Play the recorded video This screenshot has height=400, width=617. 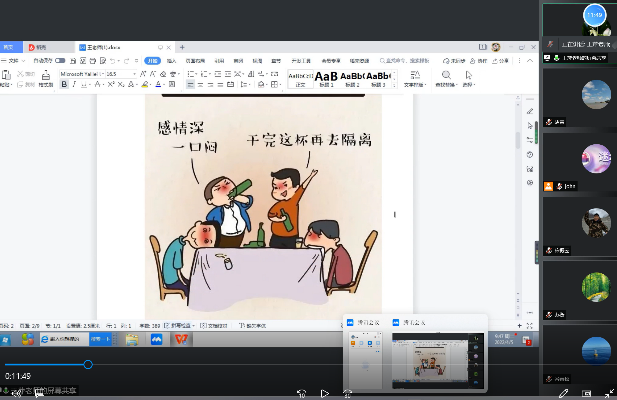pos(323,393)
